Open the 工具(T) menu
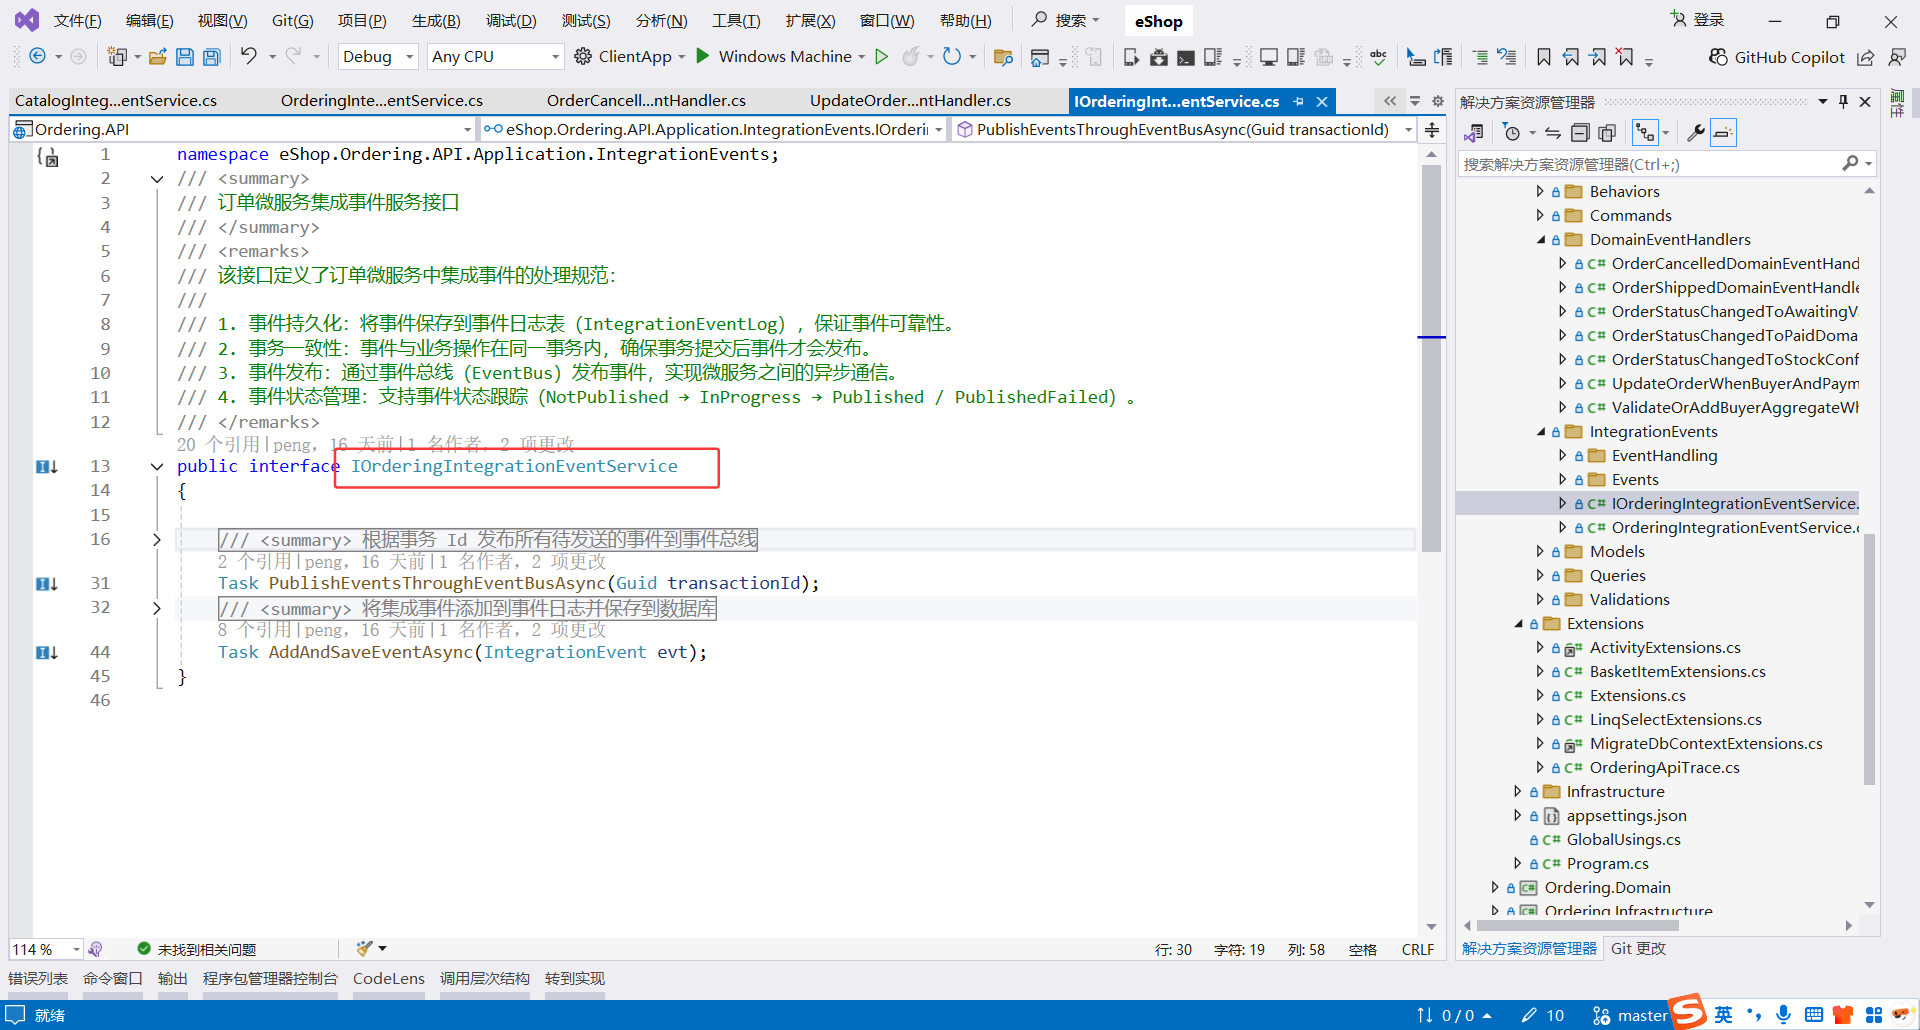1920x1030 pixels. [x=736, y=20]
